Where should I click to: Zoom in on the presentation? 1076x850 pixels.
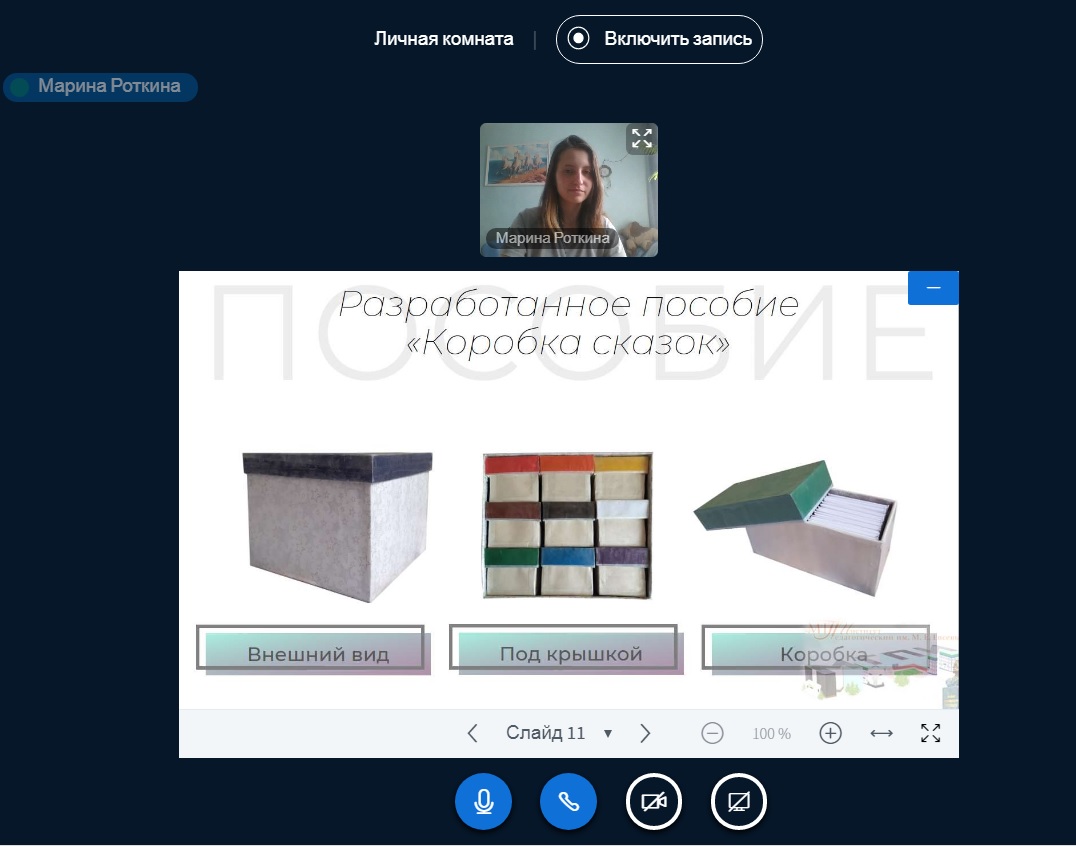pyautogui.click(x=830, y=734)
